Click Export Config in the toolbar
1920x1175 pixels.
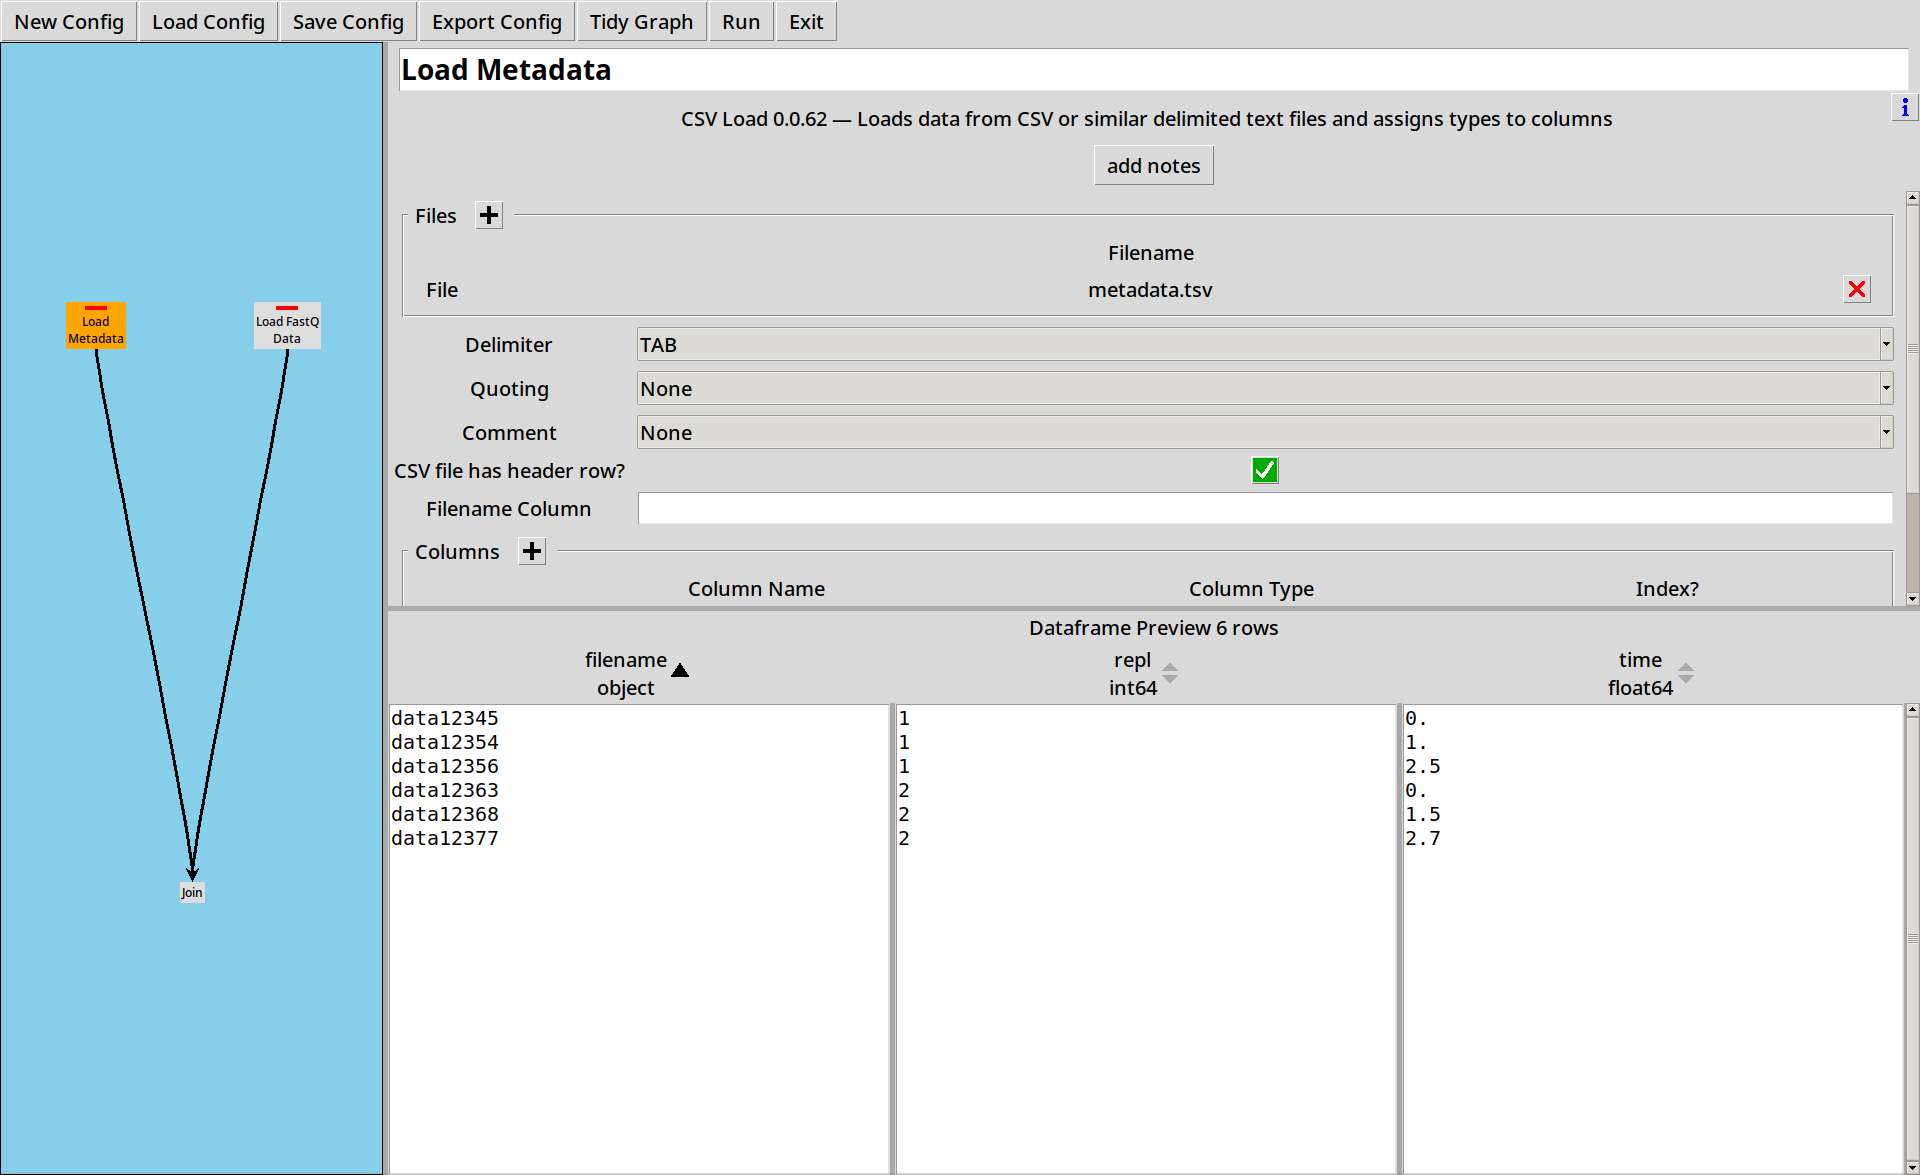497,22
